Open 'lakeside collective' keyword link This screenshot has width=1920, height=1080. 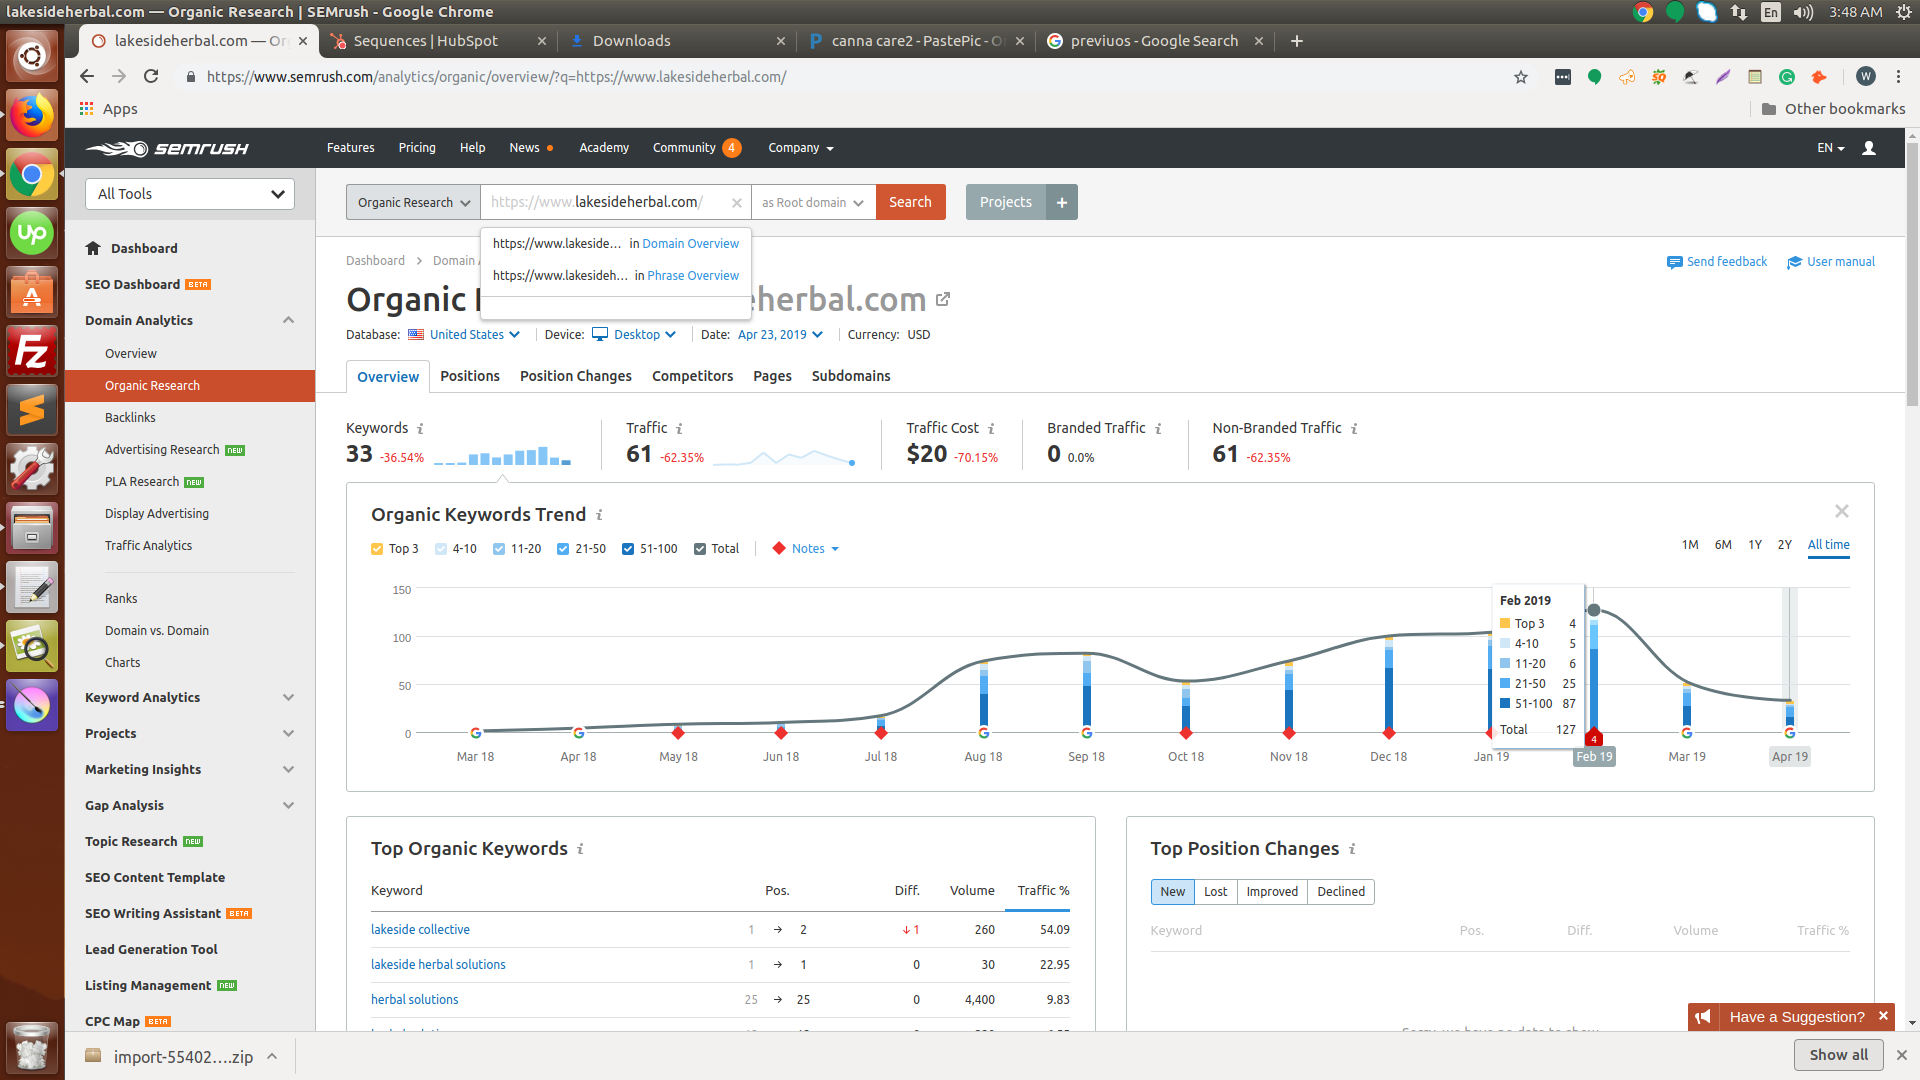[420, 930]
